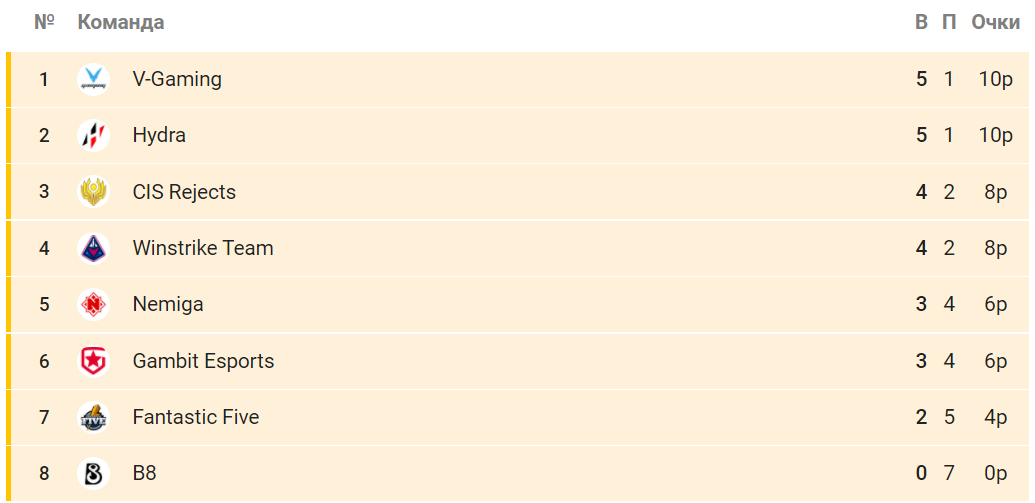
Task: Open the Fantastic Five team link
Action: [x=196, y=417]
